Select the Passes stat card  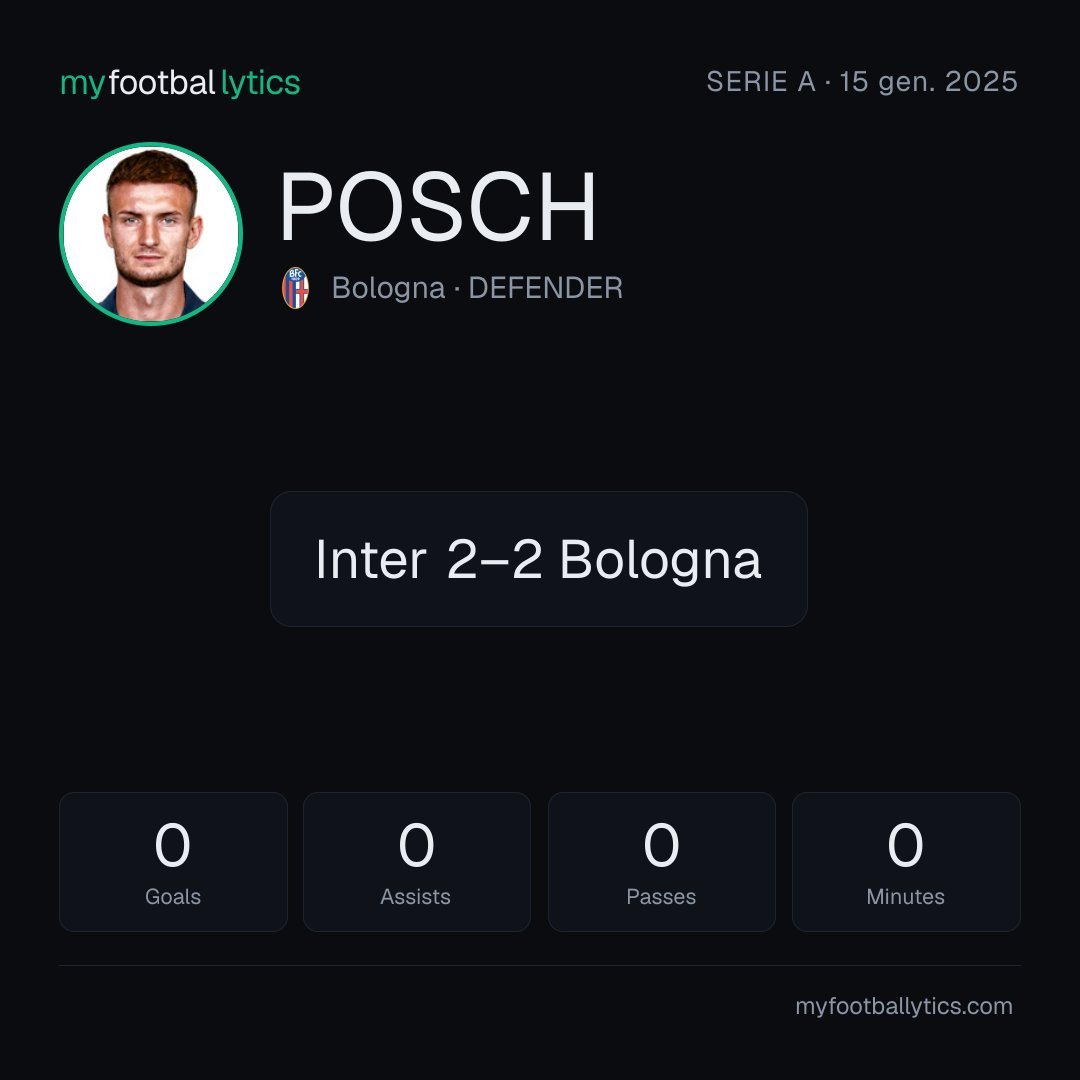pos(661,862)
